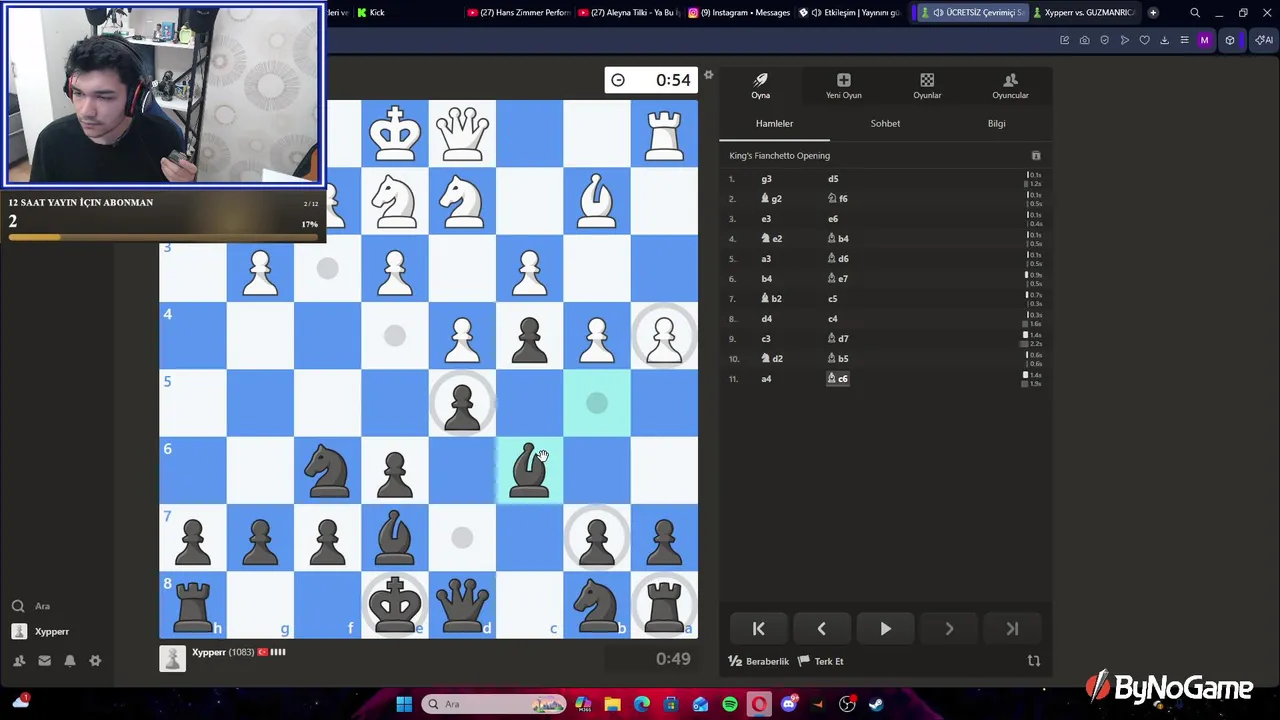1280x720 pixels.
Task: Click the highlighted b5 square
Action: tap(597, 403)
